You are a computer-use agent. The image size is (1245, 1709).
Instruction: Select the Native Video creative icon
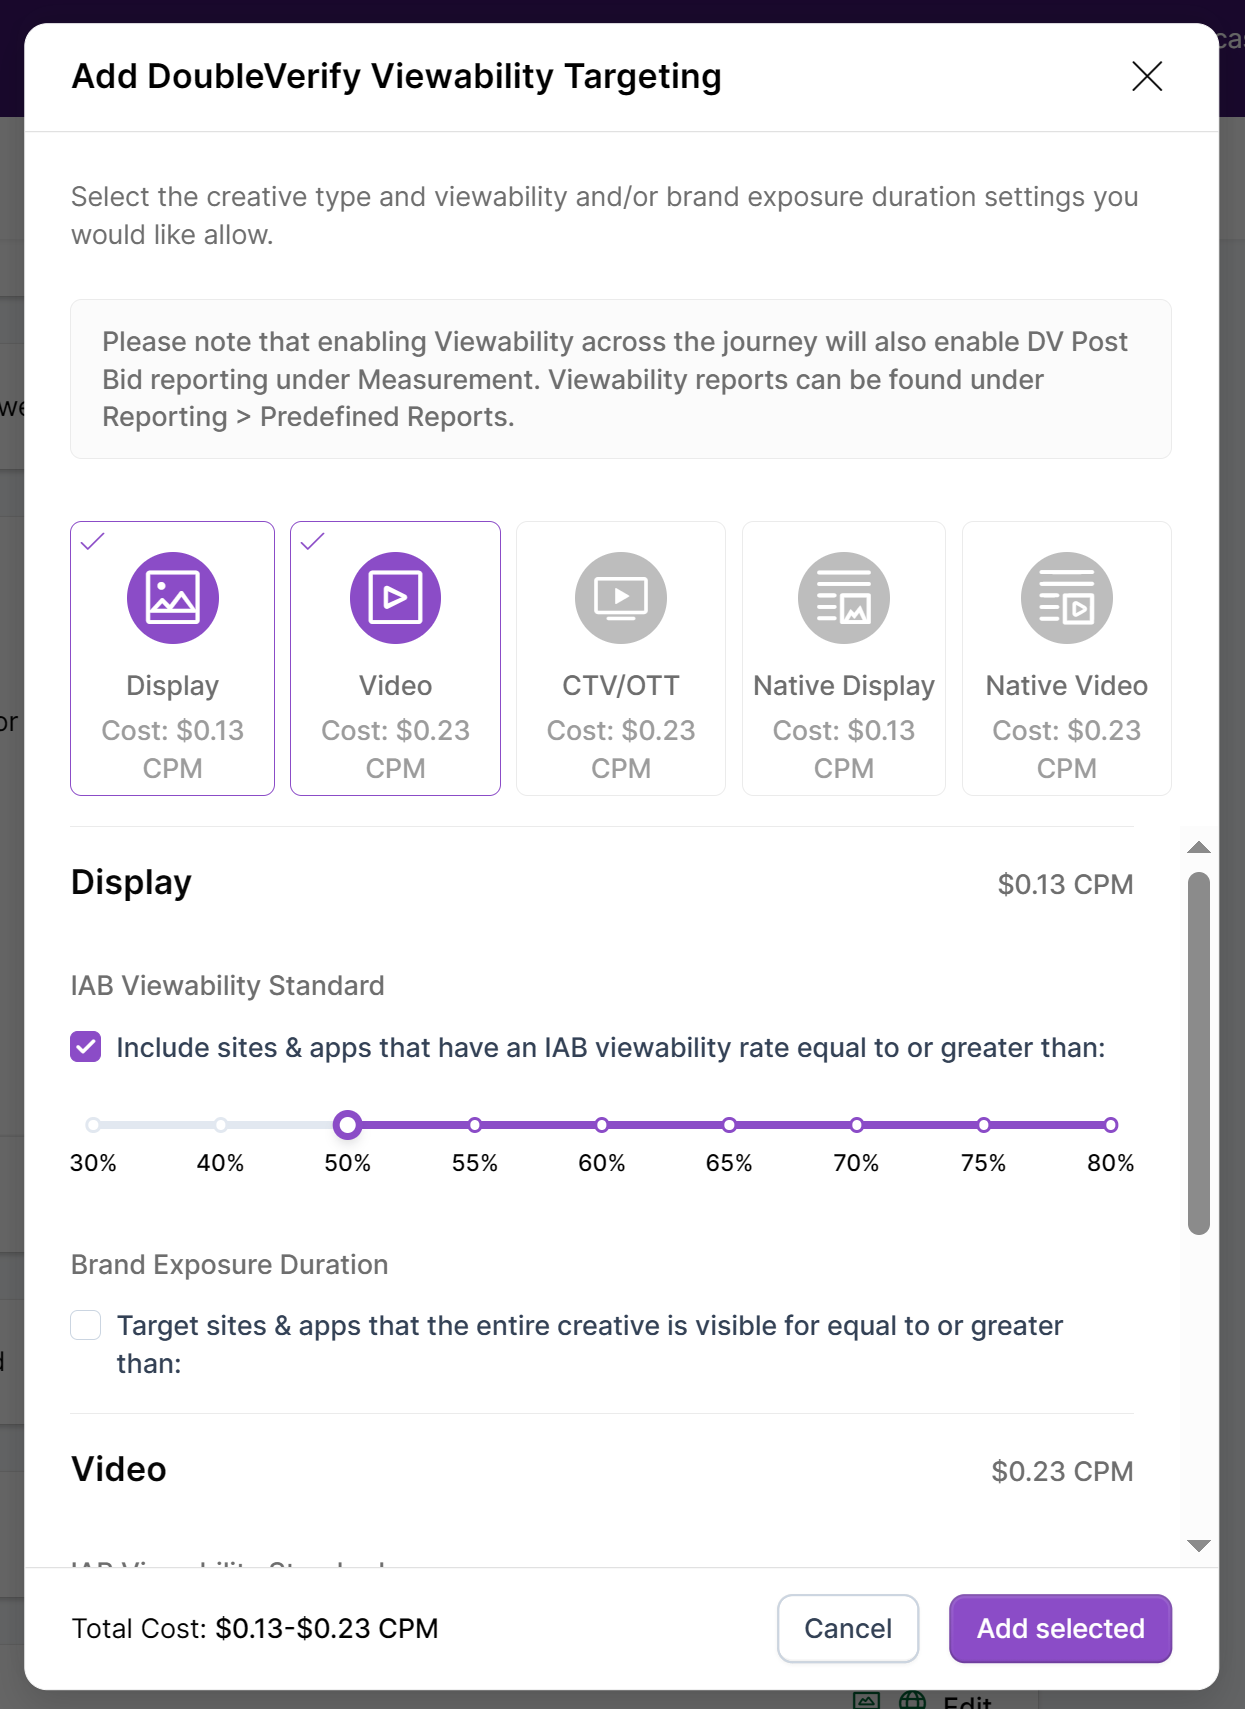(x=1066, y=598)
